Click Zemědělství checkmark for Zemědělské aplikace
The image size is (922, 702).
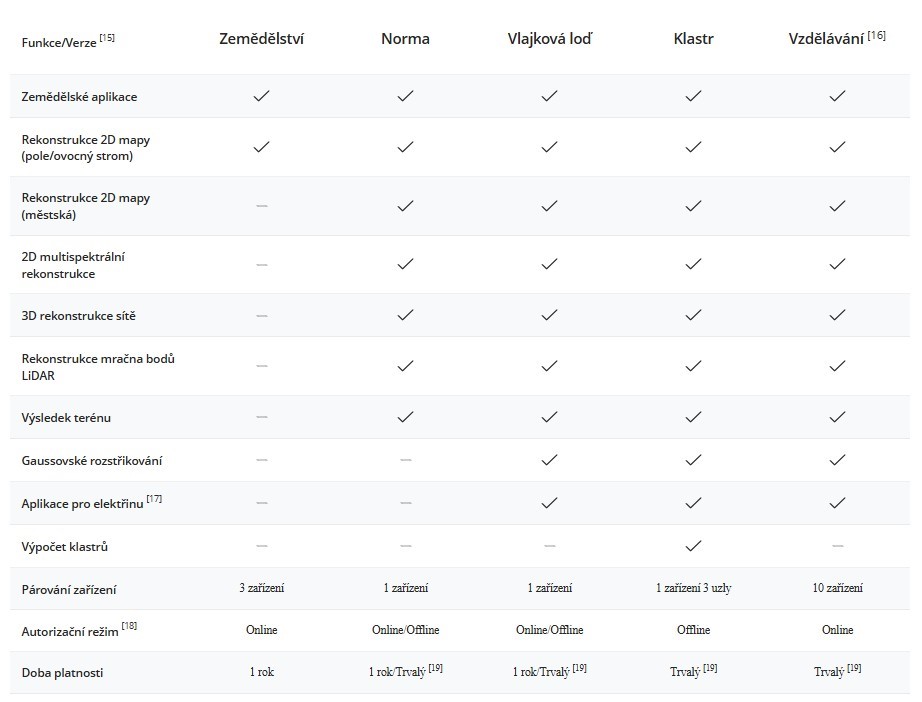pyautogui.click(x=261, y=96)
